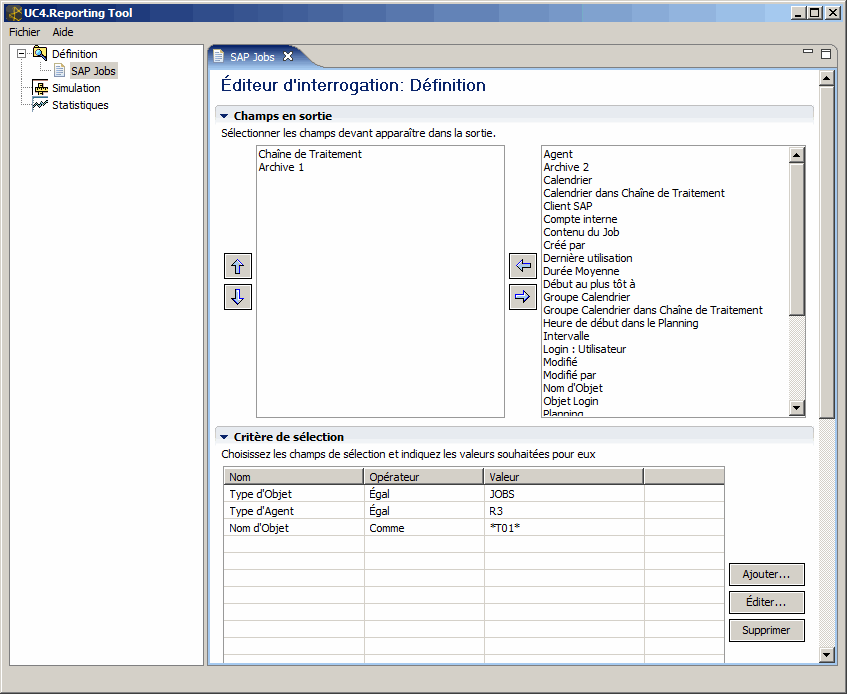Select Définition in the tree
847x694 pixels.
coord(75,54)
